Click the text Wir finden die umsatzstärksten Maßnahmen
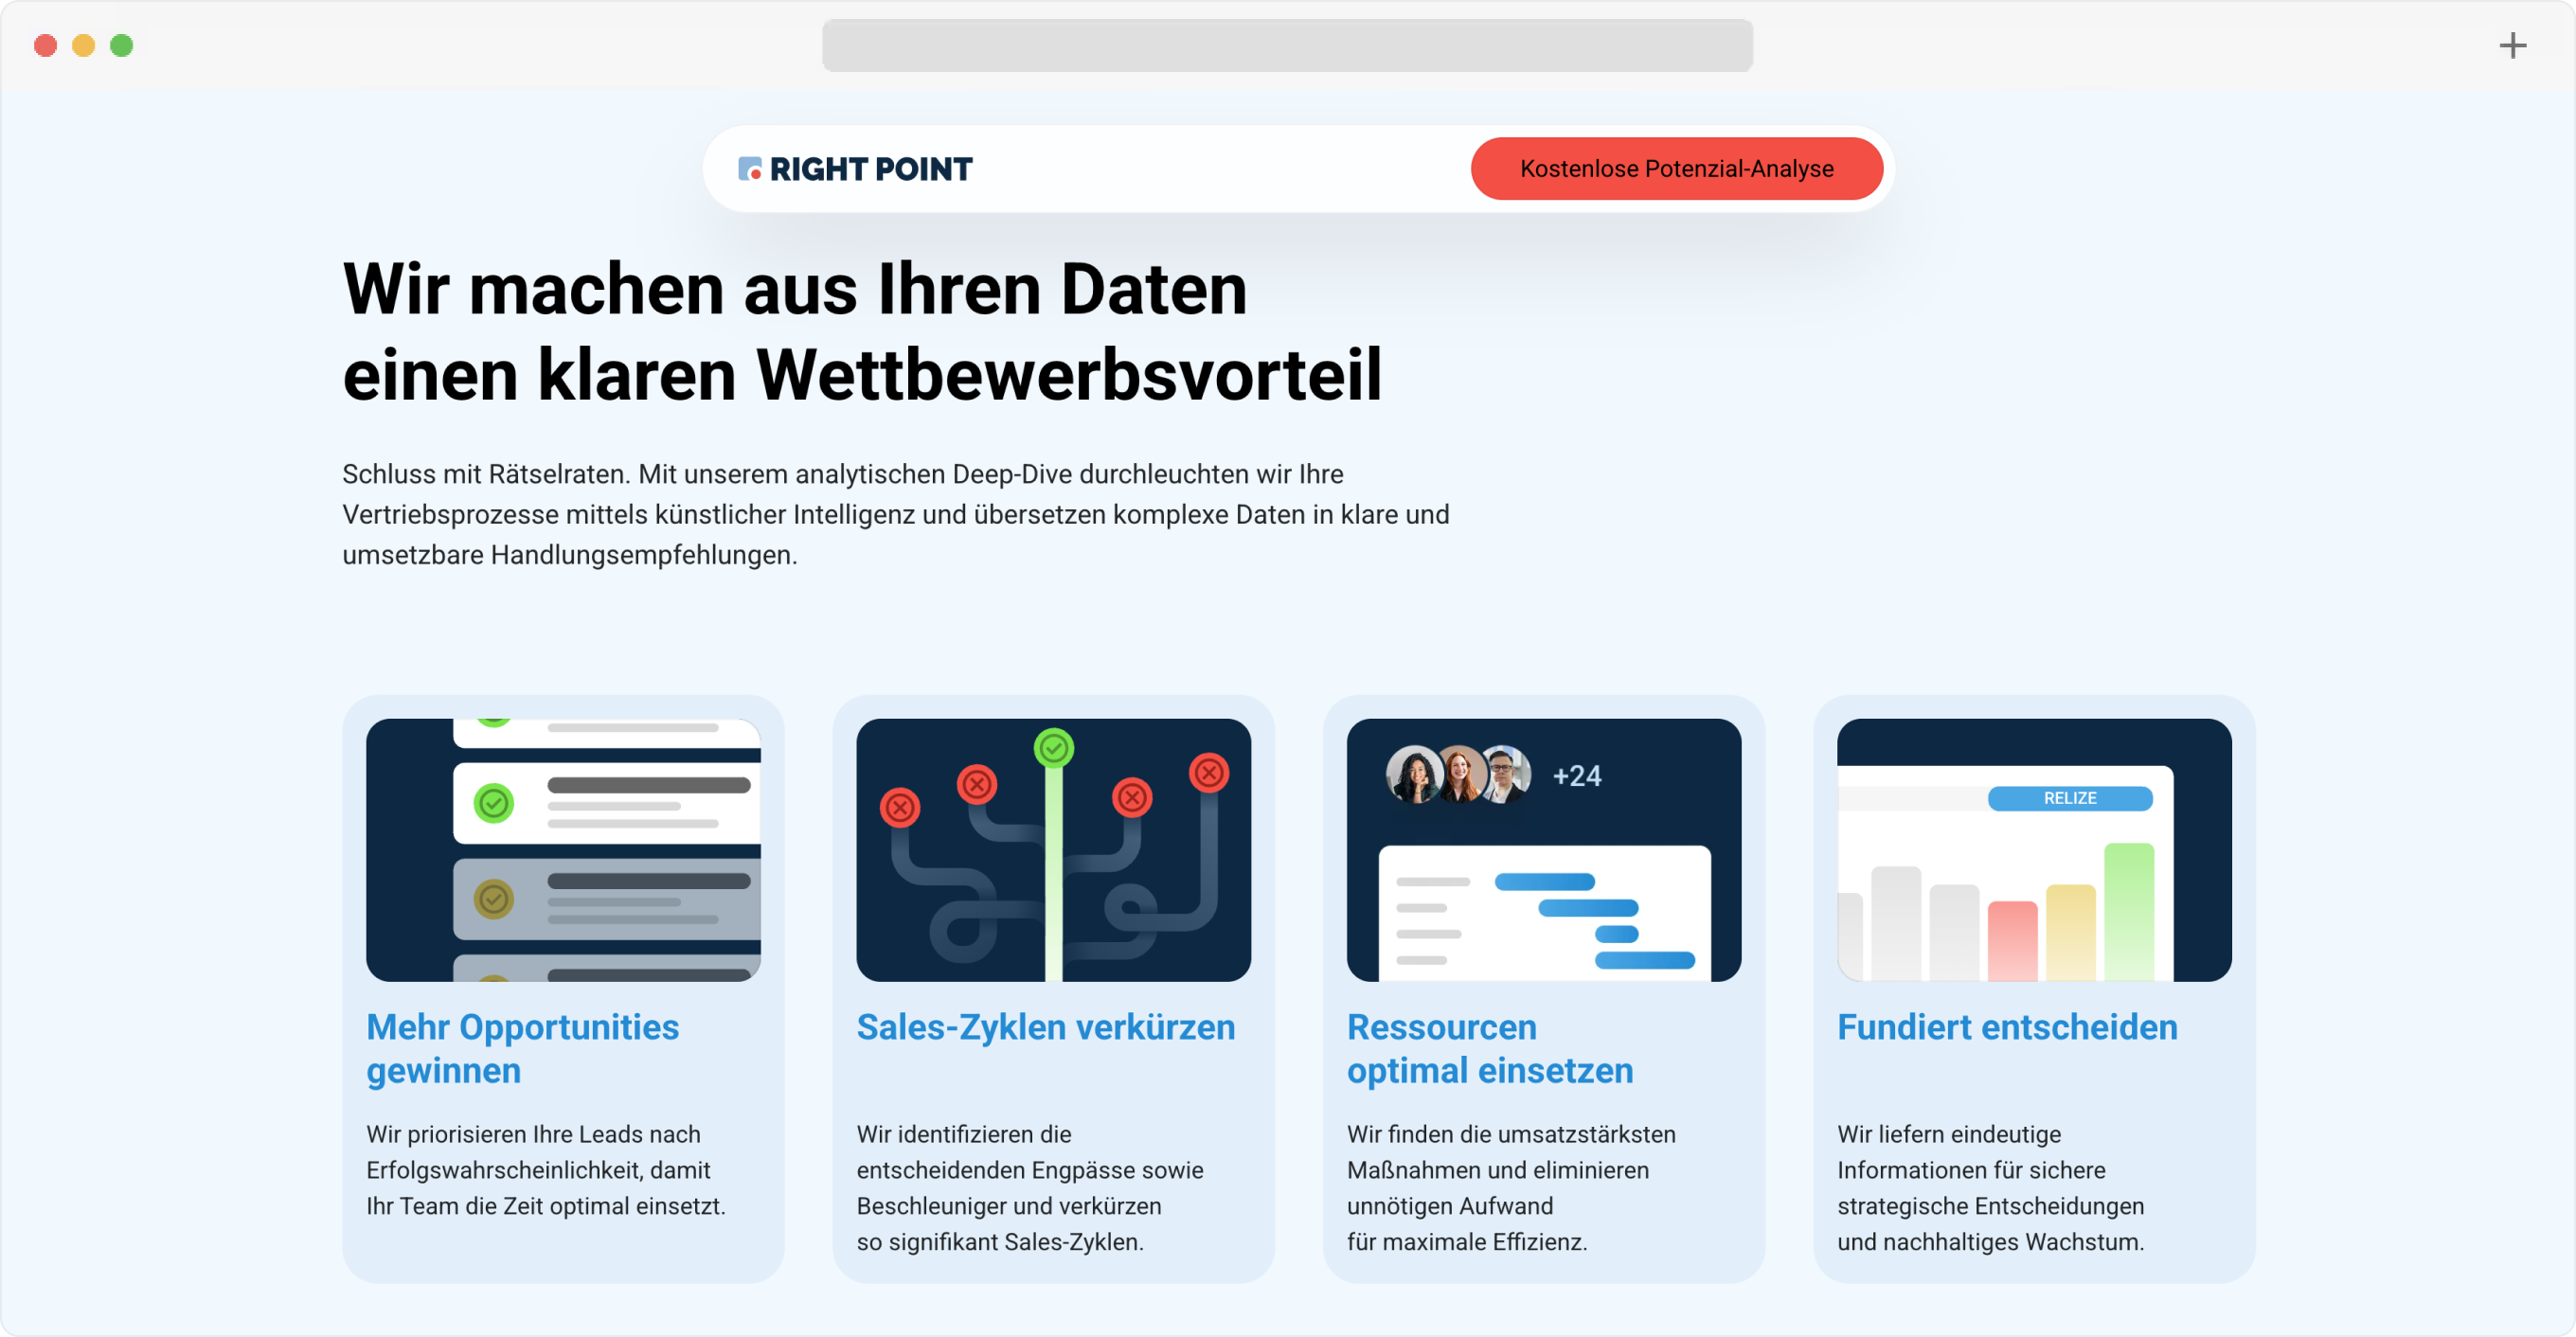Viewport: 2576px width, 1337px height. [1510, 1187]
